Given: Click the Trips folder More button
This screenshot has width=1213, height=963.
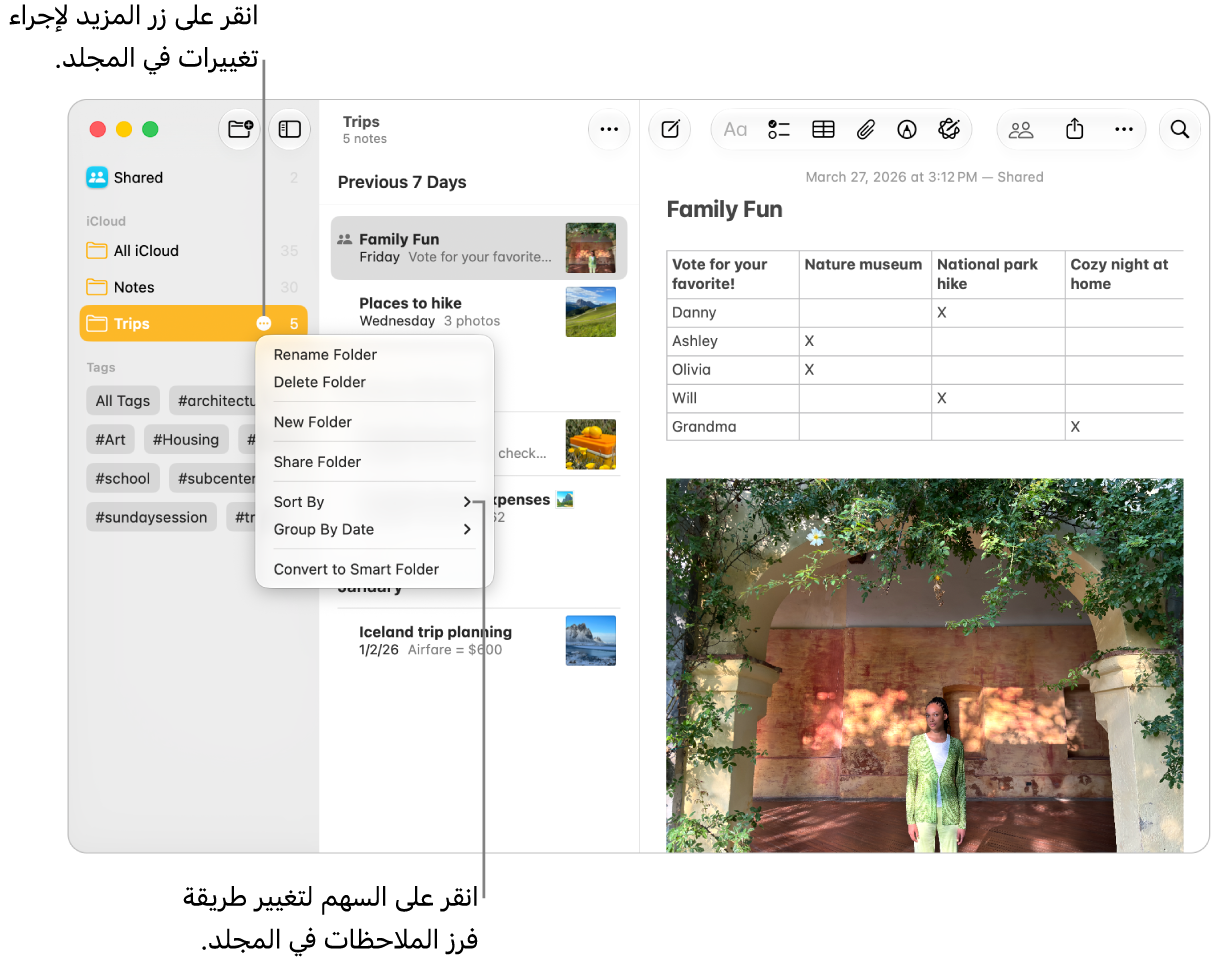Looking at the screenshot, I should pyautogui.click(x=263, y=324).
